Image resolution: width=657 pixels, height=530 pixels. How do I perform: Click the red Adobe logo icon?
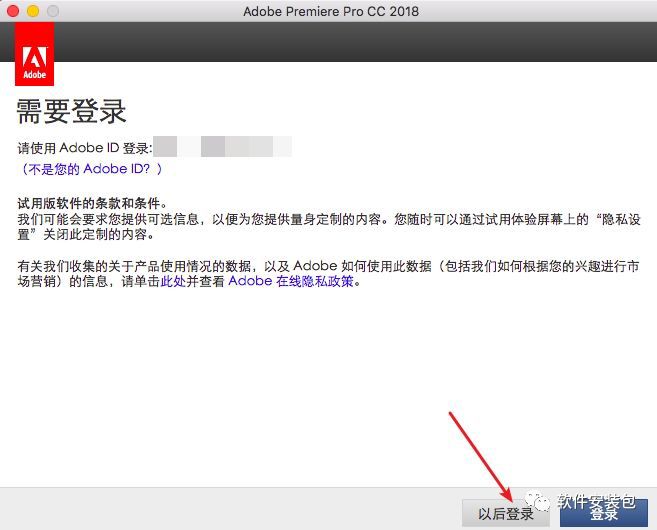(x=34, y=54)
